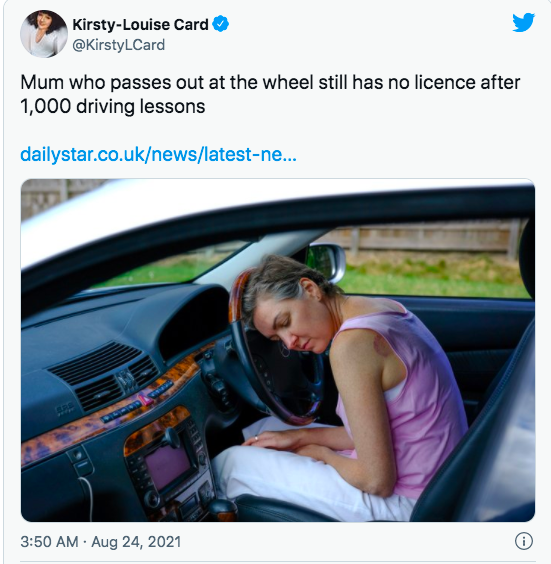Open the tweet info icon
The image size is (551, 564).
[524, 541]
